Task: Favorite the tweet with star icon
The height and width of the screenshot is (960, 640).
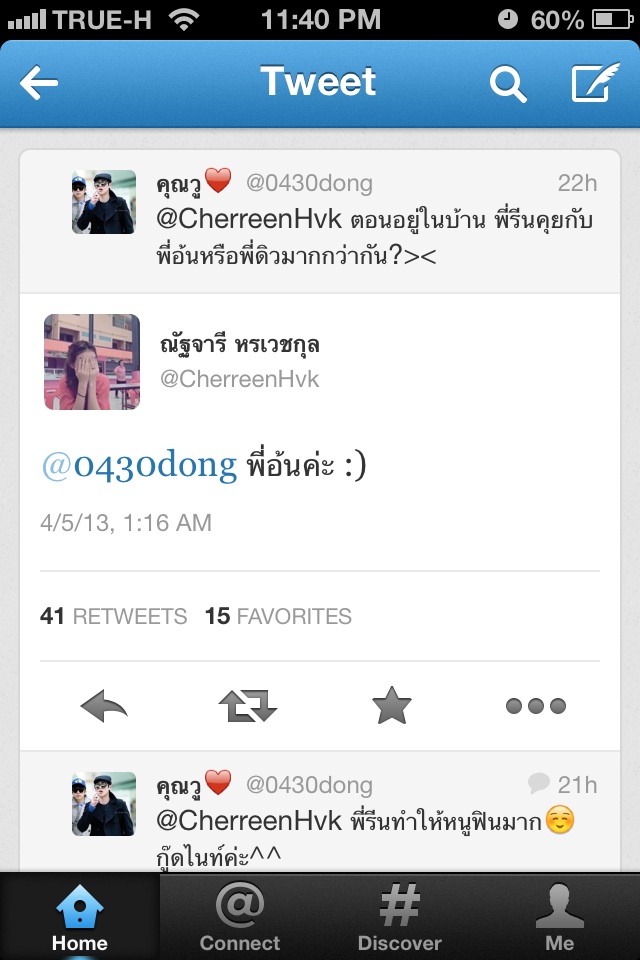Action: (x=391, y=705)
